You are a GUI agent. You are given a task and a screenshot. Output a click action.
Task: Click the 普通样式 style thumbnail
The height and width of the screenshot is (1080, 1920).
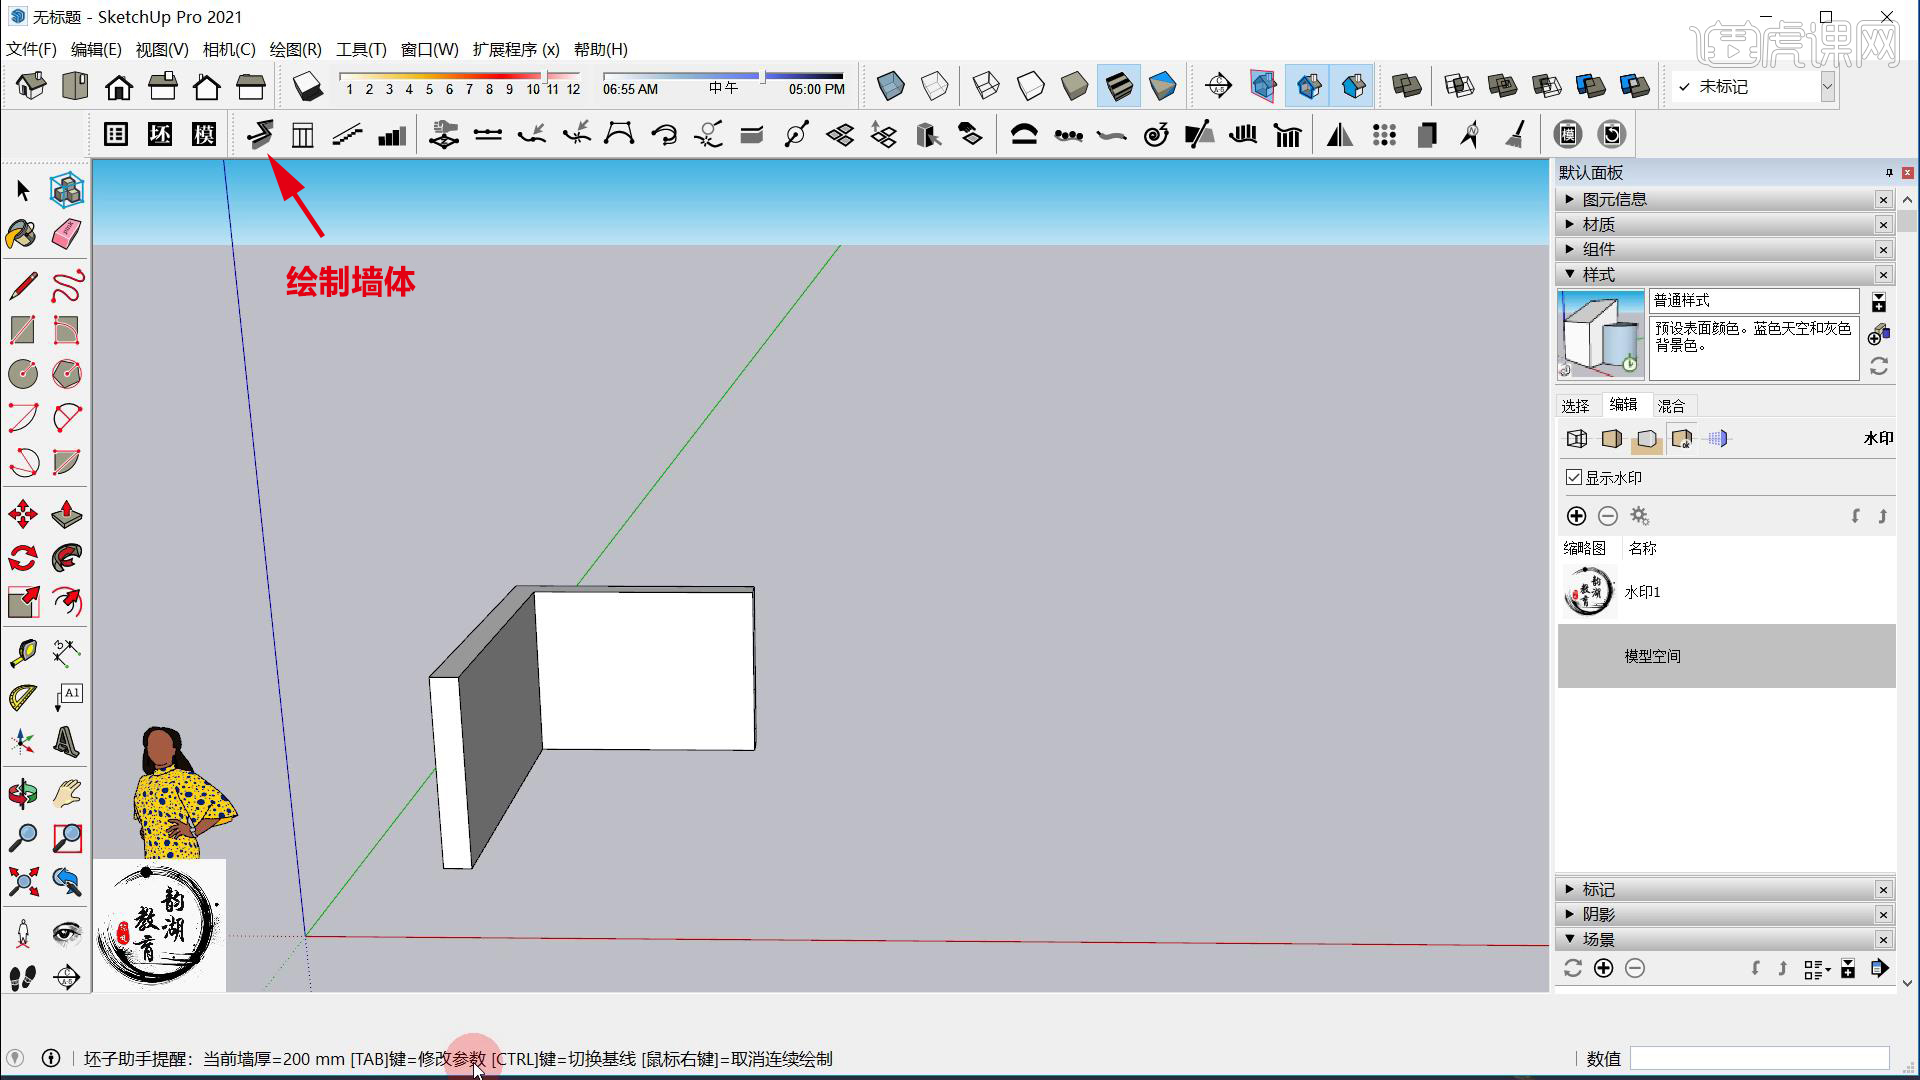click(x=1601, y=334)
